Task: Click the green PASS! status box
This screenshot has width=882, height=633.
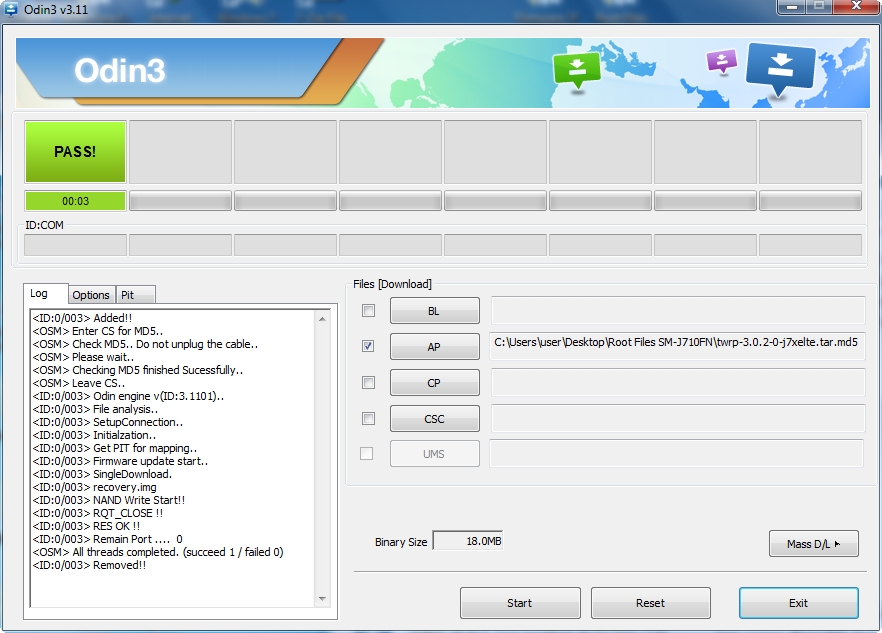Action: click(75, 152)
